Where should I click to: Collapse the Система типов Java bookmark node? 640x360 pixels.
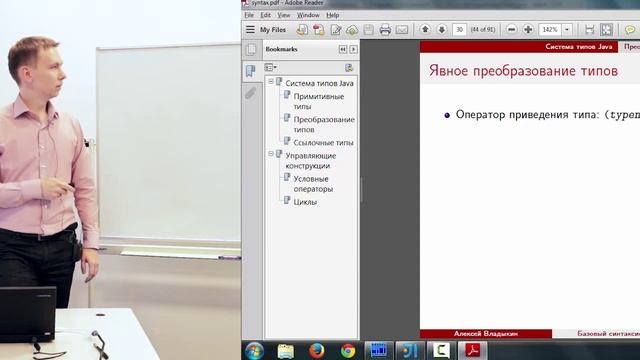271,82
